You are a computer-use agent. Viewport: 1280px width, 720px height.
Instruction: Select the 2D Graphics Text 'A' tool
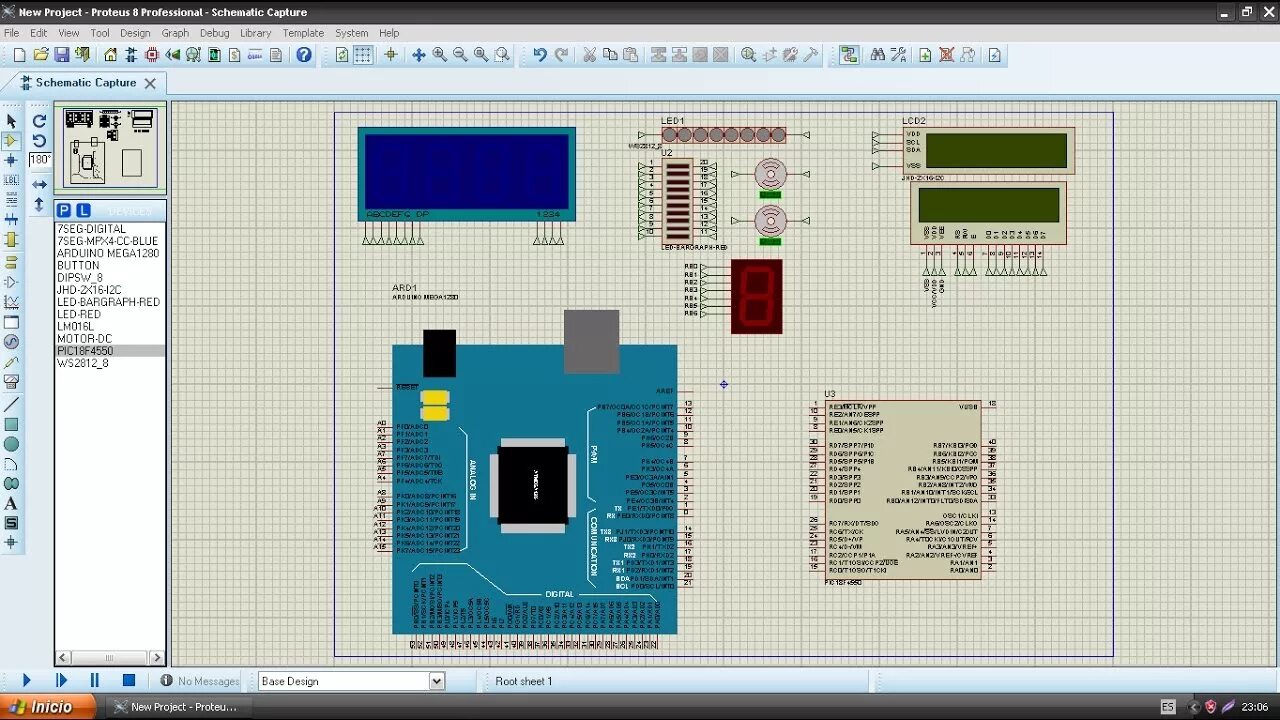tap(11, 503)
